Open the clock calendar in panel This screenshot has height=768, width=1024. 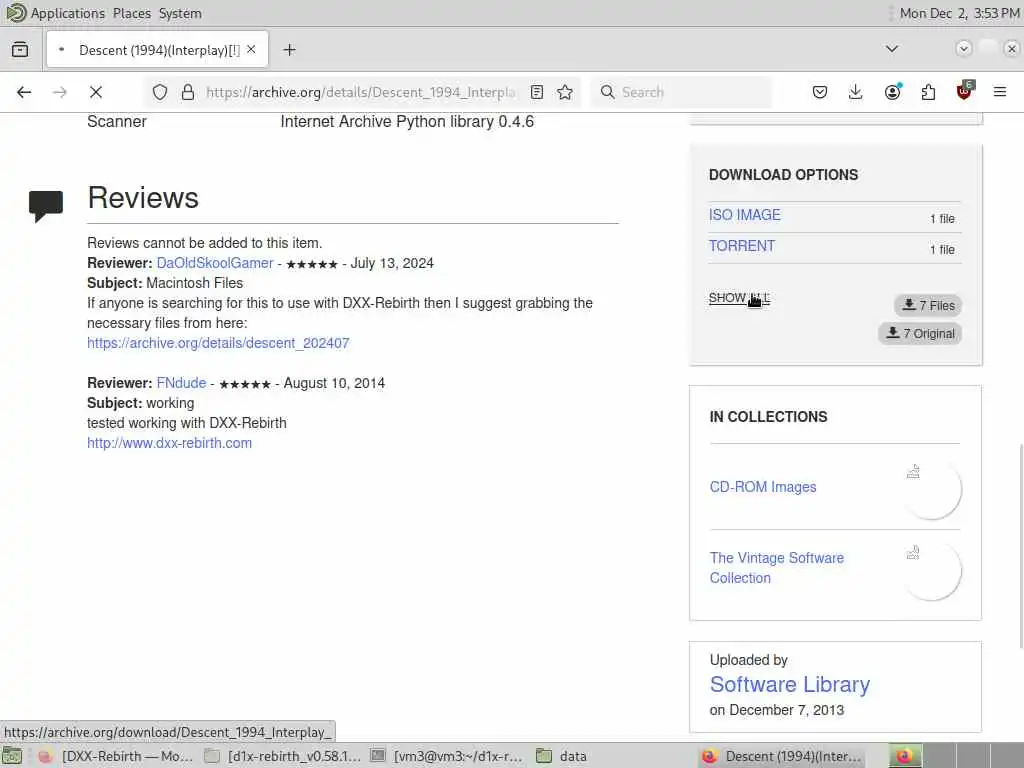(x=959, y=13)
